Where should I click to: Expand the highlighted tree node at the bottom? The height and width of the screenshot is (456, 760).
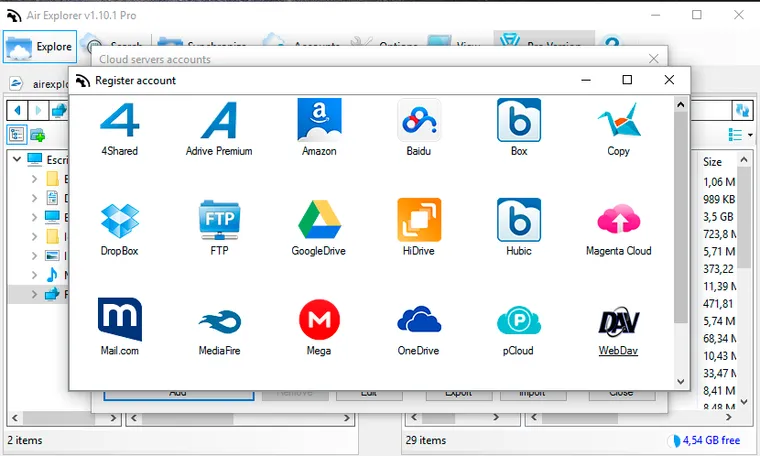(x=34, y=294)
